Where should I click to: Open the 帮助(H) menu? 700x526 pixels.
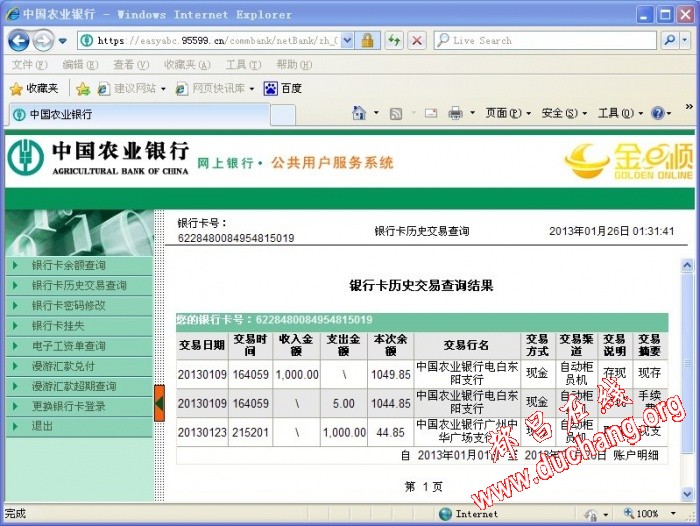pos(294,65)
